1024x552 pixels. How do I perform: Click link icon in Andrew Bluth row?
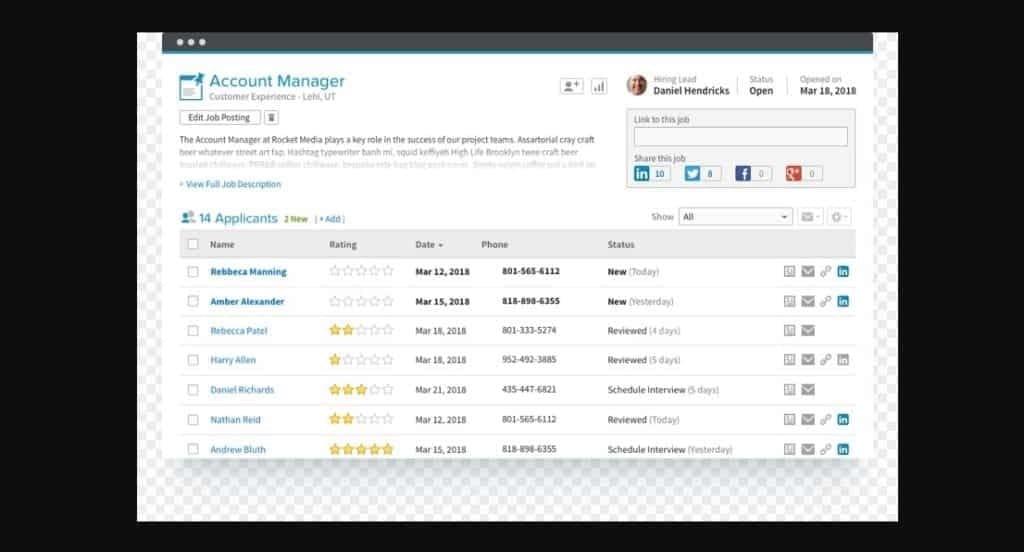(825, 449)
